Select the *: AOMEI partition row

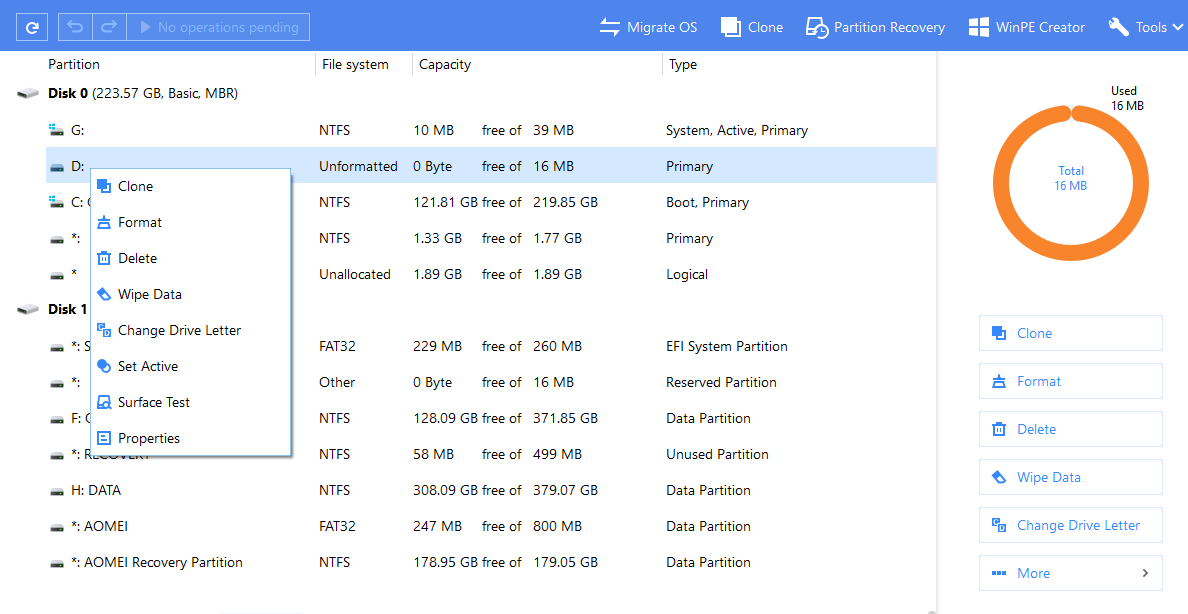pos(490,526)
